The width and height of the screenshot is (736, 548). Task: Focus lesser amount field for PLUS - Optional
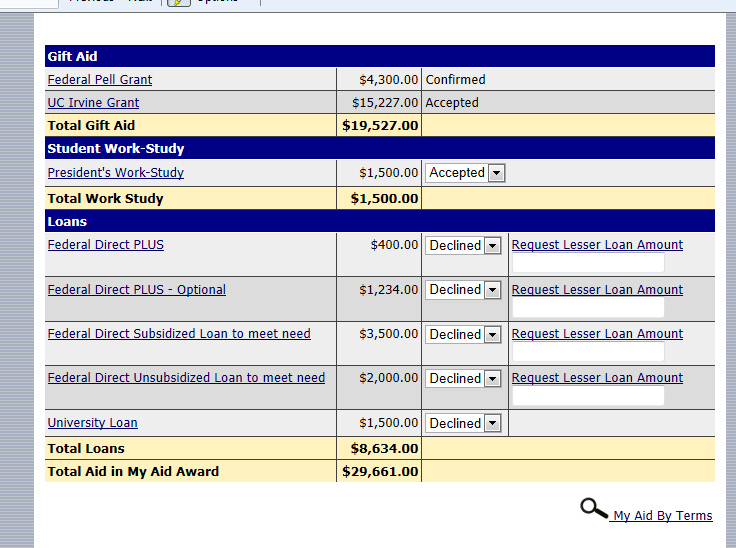pyautogui.click(x=588, y=308)
